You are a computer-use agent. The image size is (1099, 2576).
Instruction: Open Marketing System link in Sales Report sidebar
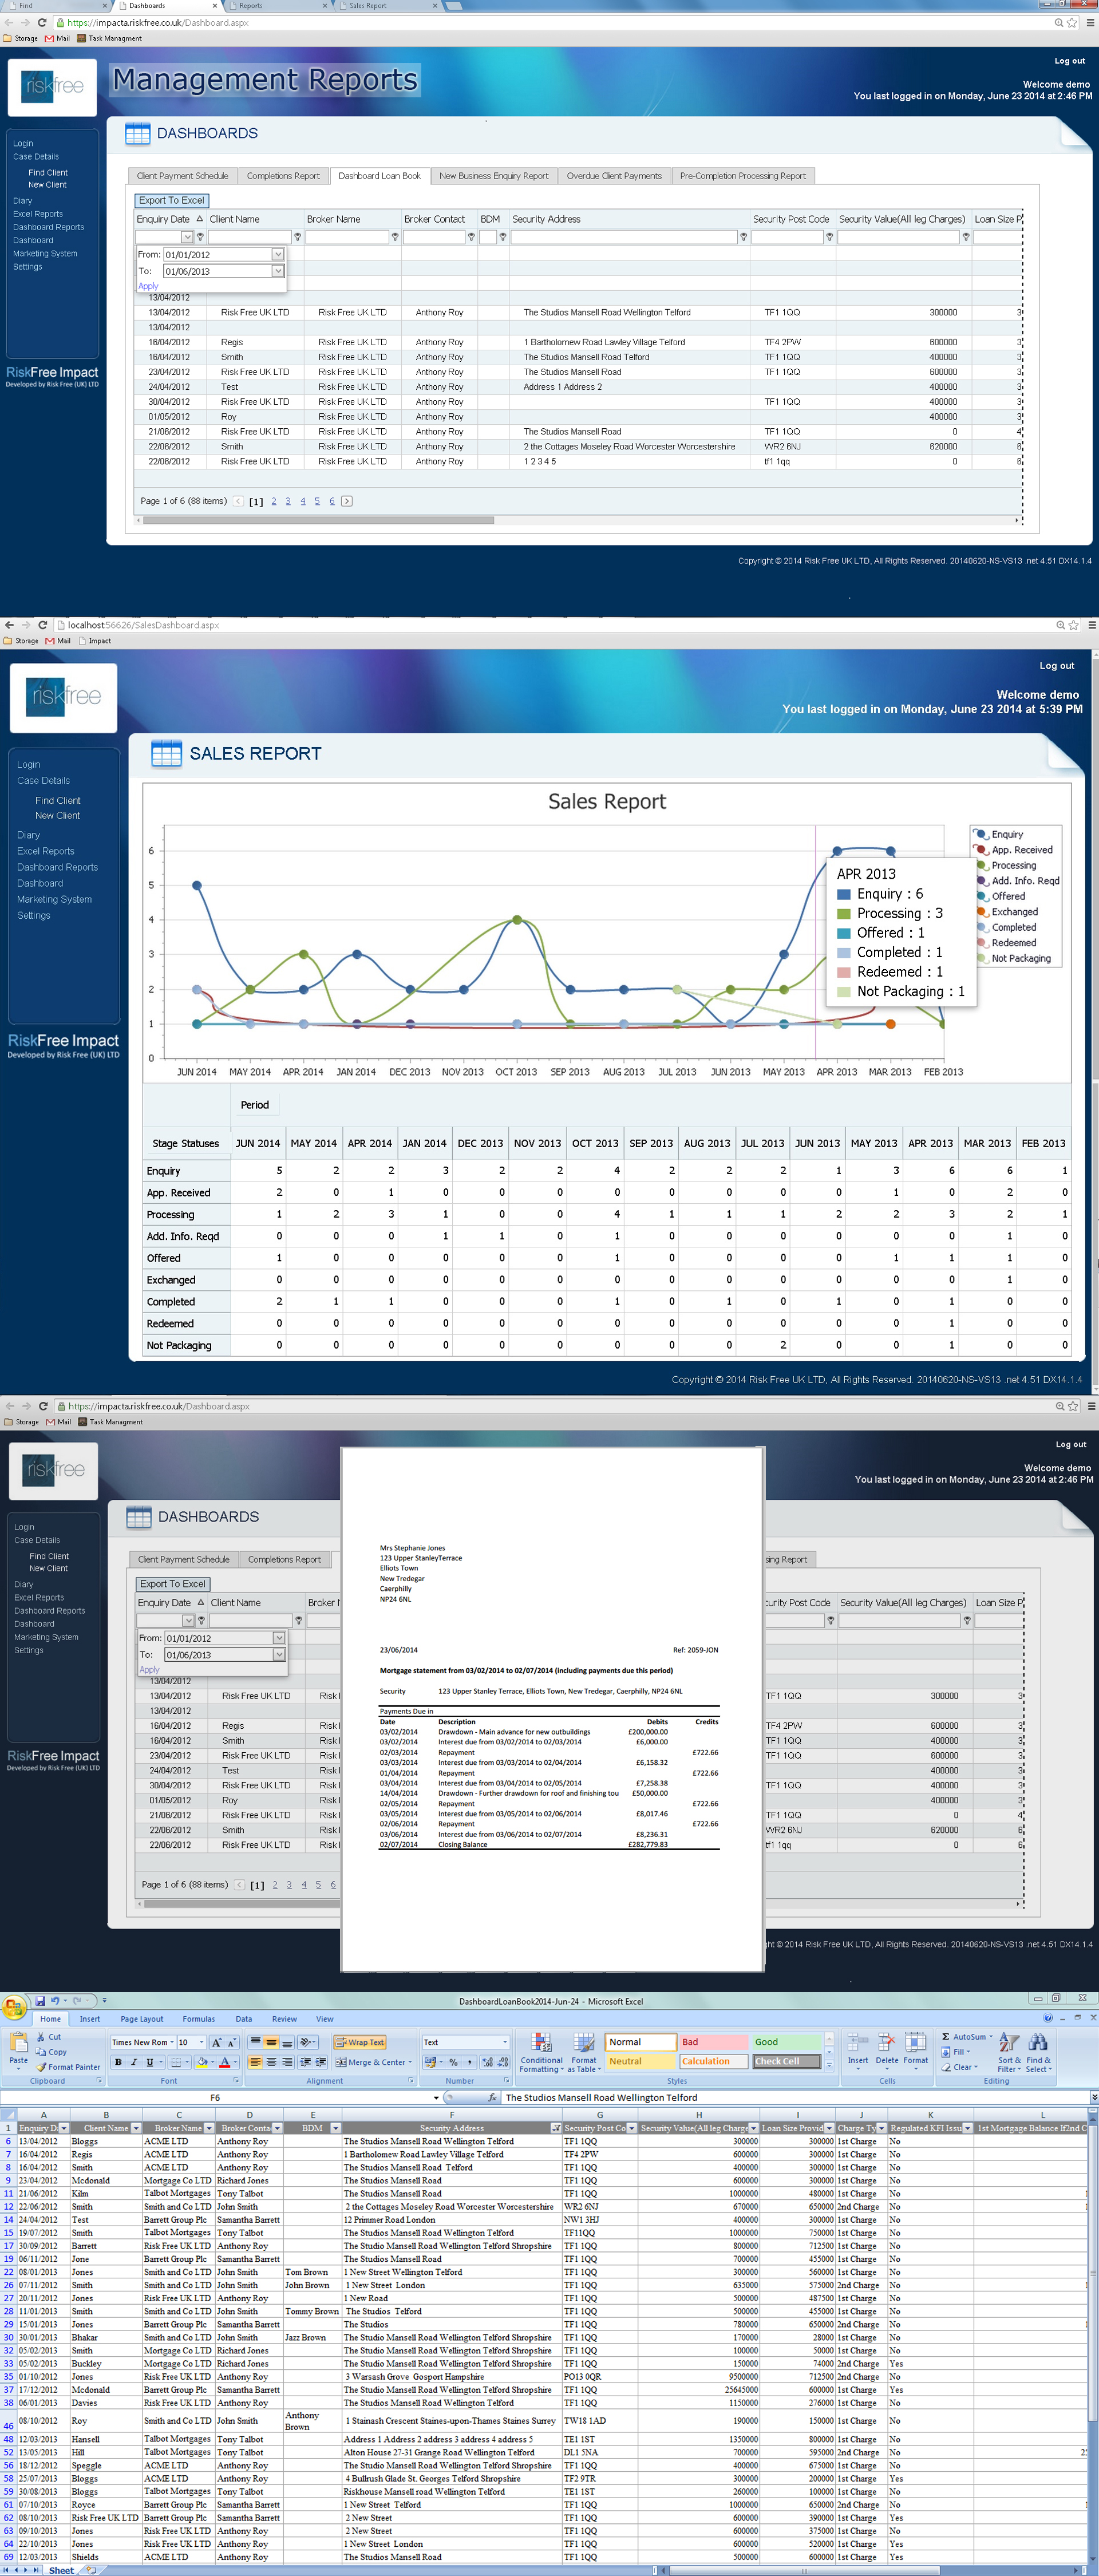[x=54, y=899]
